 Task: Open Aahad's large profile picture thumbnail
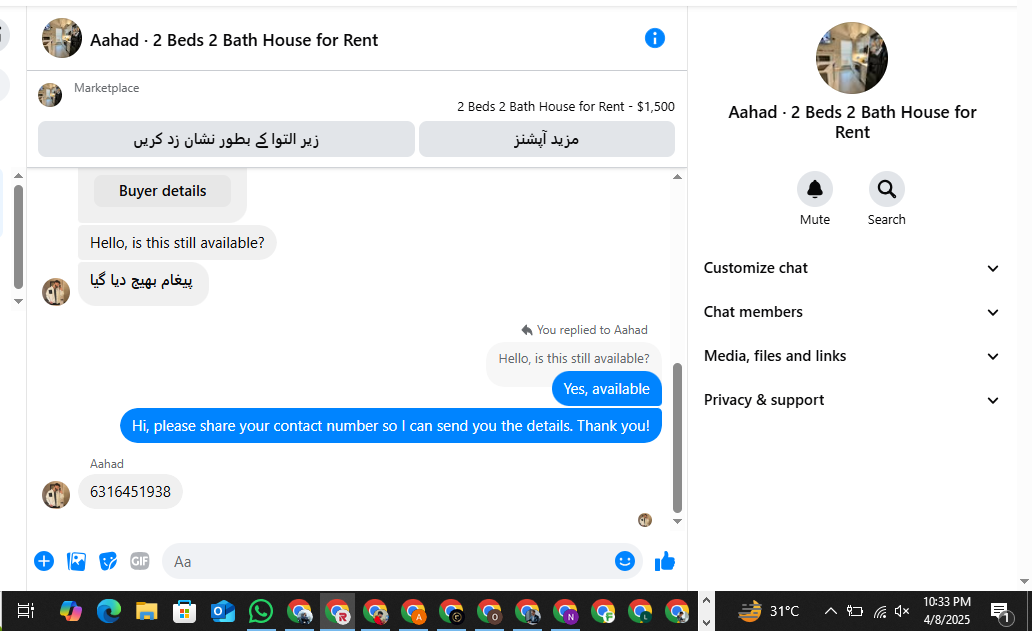coord(852,58)
